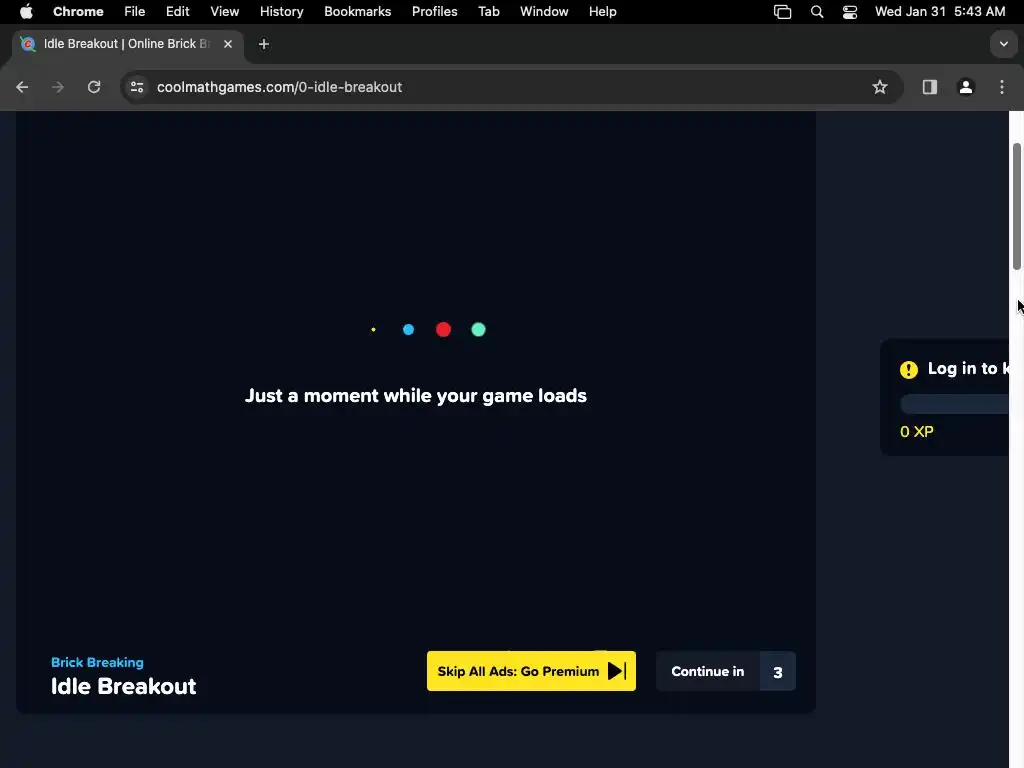
Task: Close the Idle Breakout tab
Action: [x=228, y=44]
